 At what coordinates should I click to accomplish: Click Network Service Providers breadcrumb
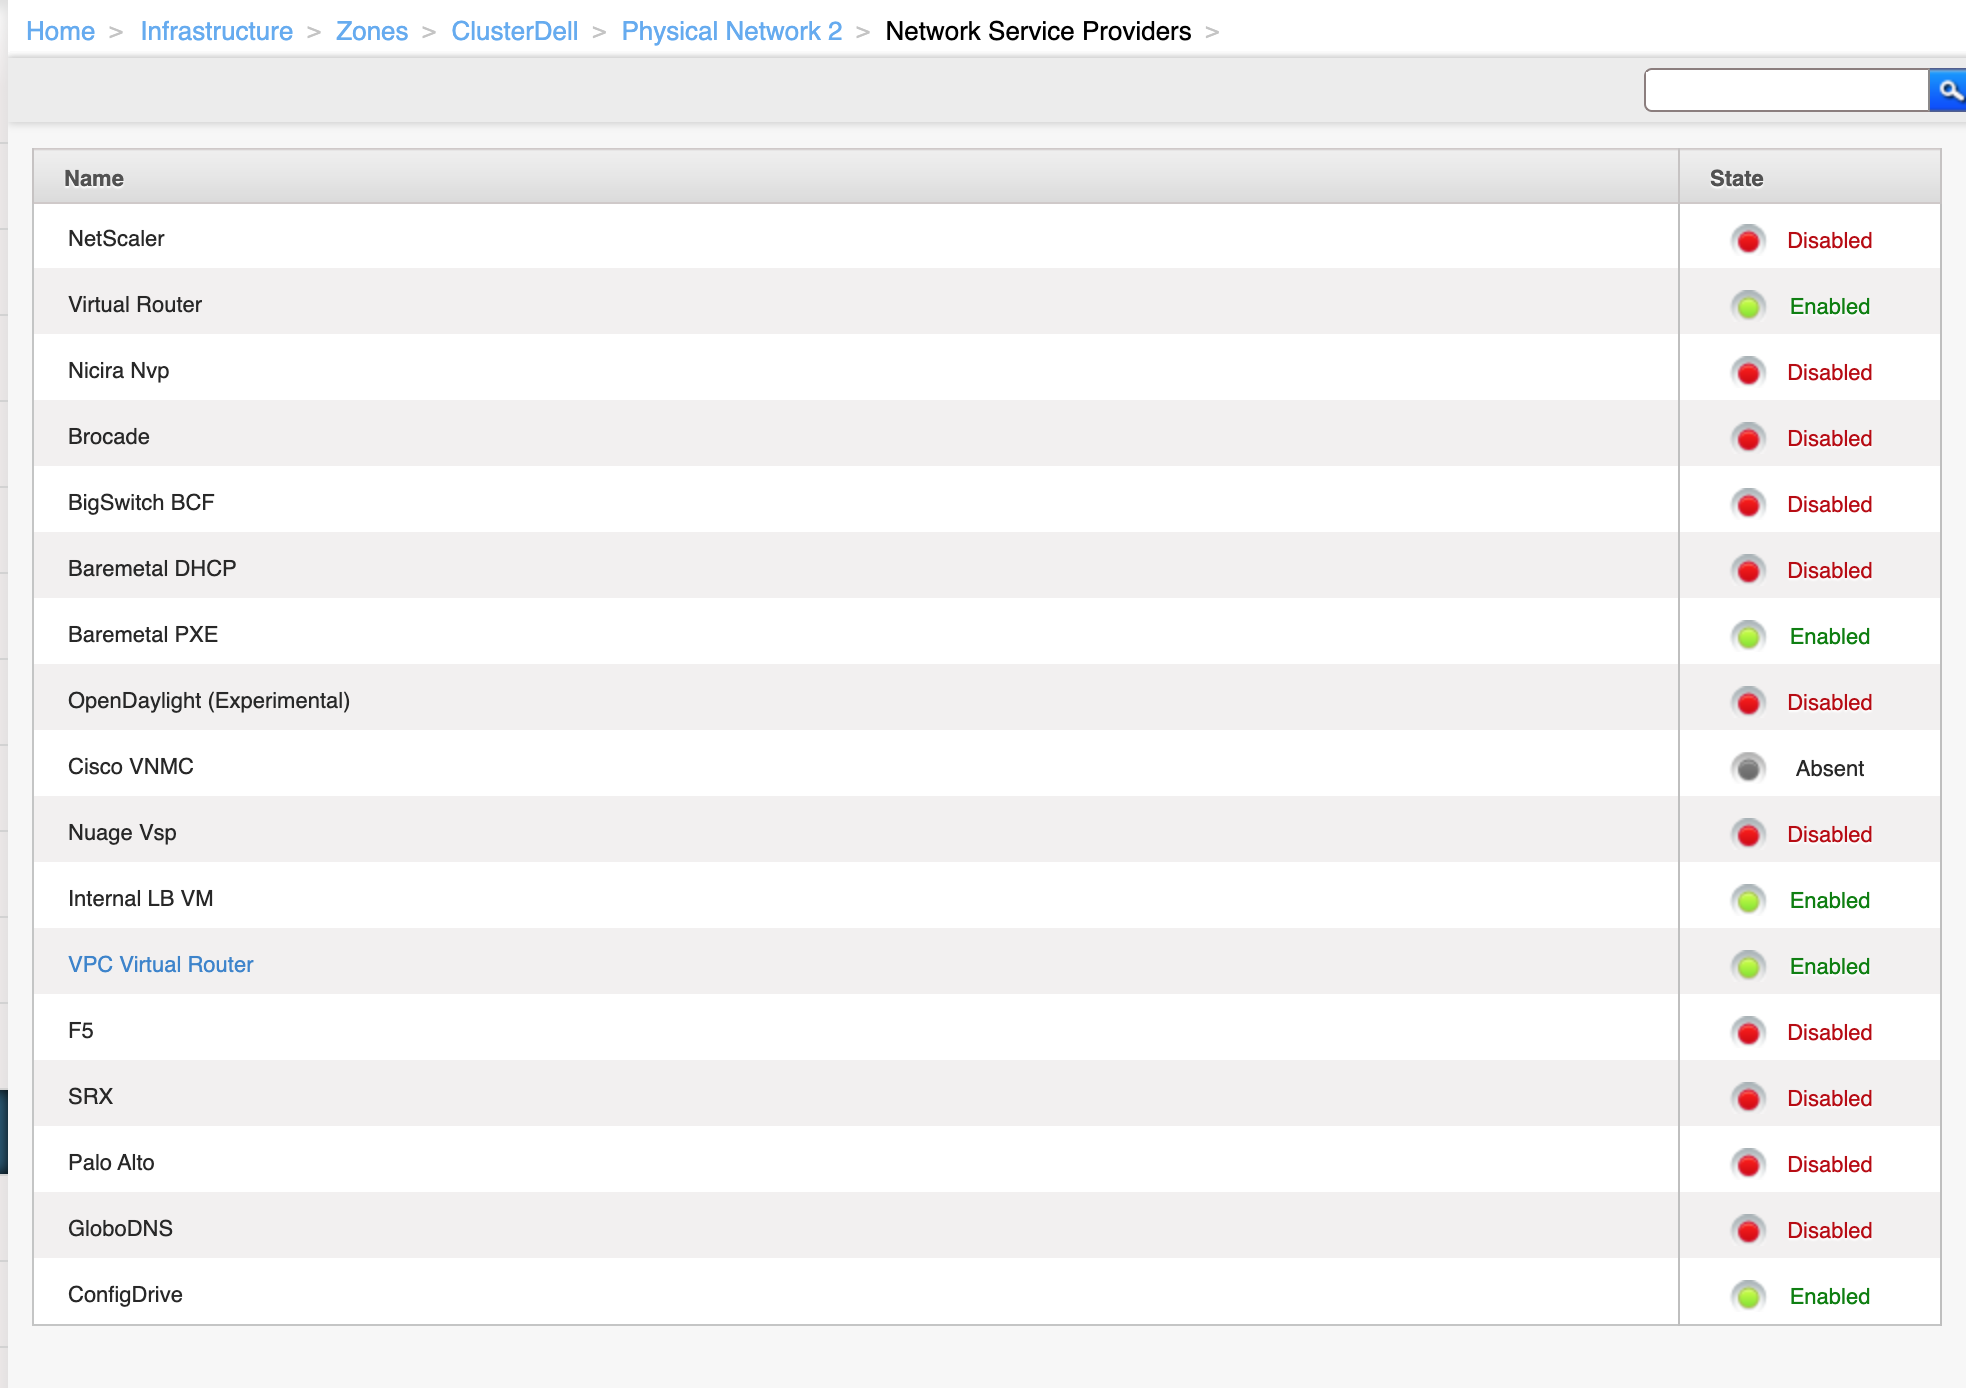pos(1038,31)
